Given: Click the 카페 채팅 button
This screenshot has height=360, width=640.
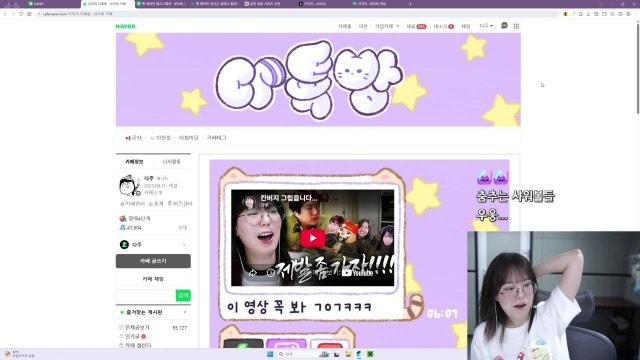Looking at the screenshot, I should point(153,279).
